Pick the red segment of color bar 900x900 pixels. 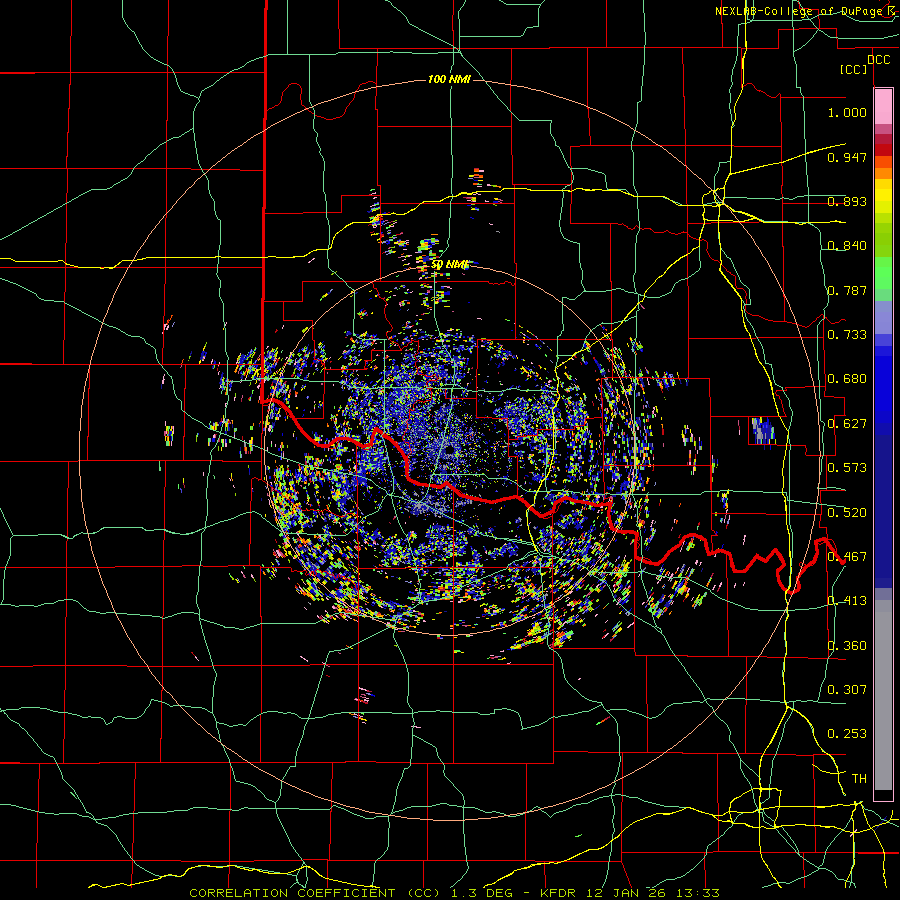883,149
